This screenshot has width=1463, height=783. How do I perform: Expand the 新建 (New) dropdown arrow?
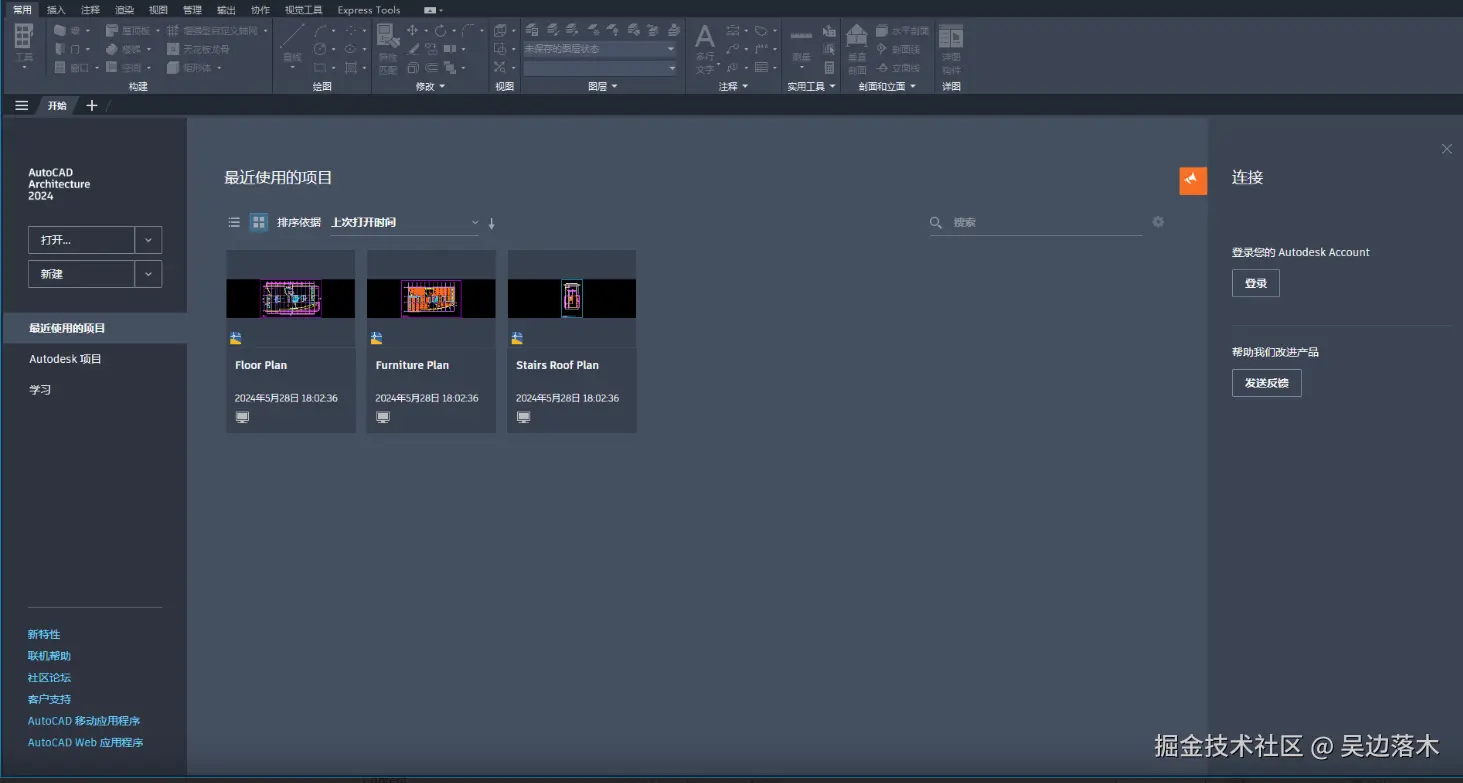pos(148,274)
